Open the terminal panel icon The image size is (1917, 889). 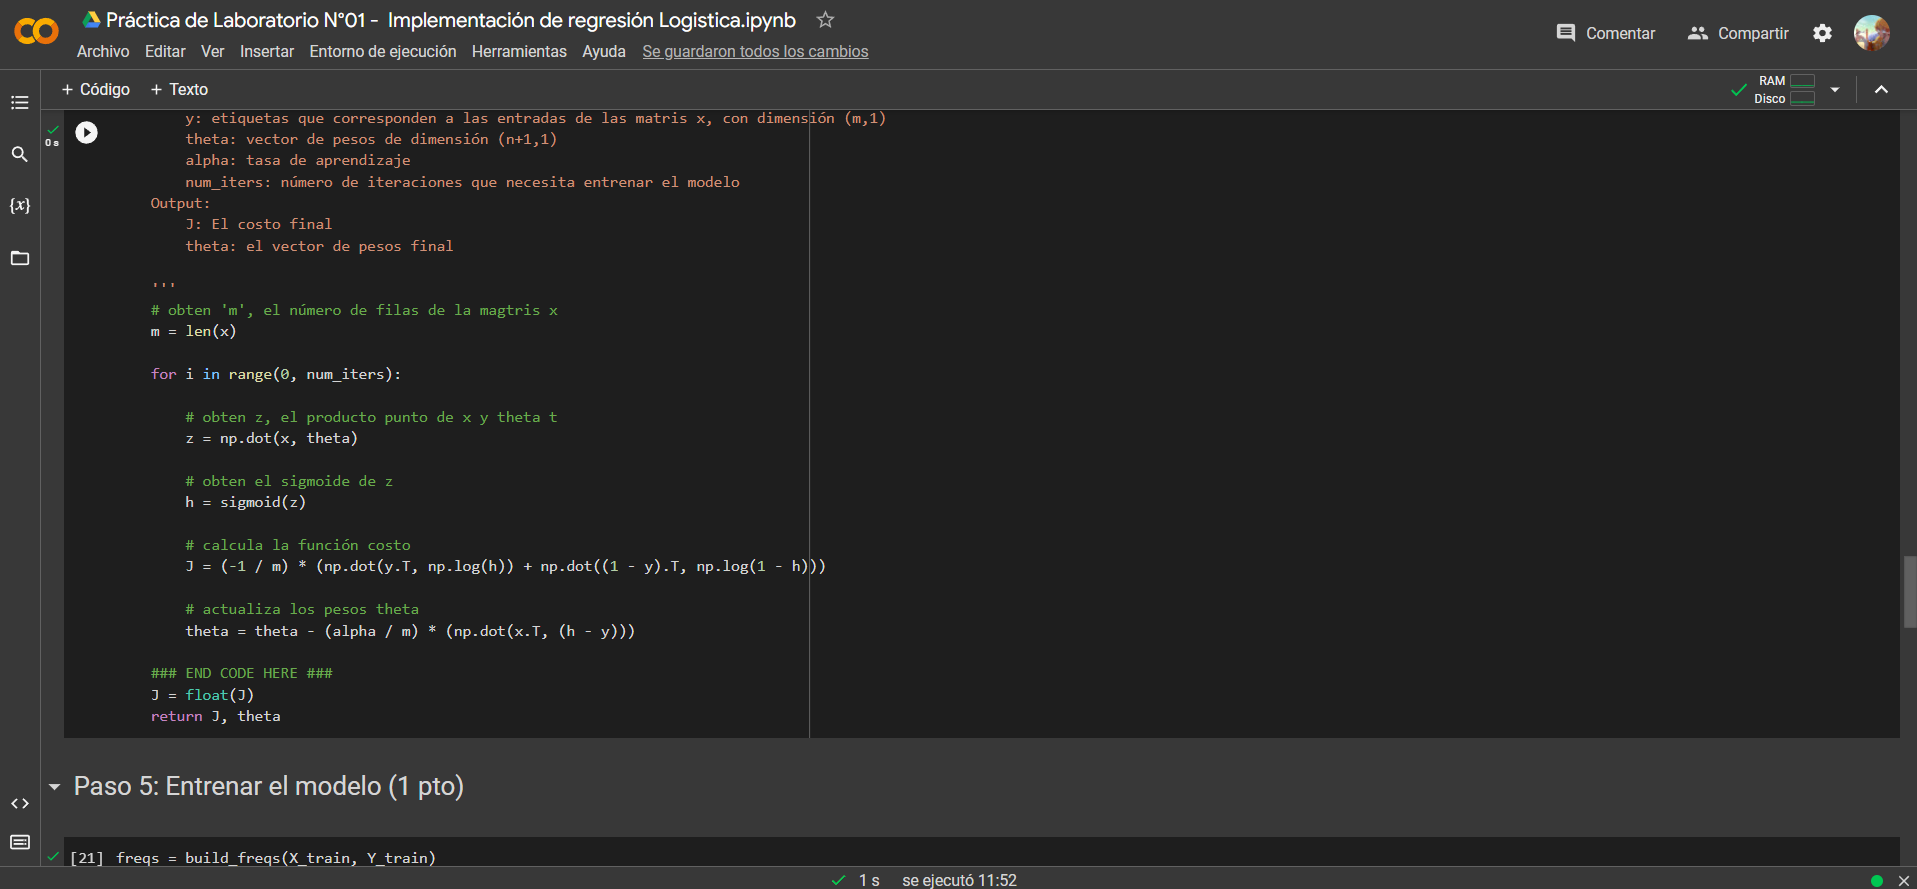pos(20,842)
